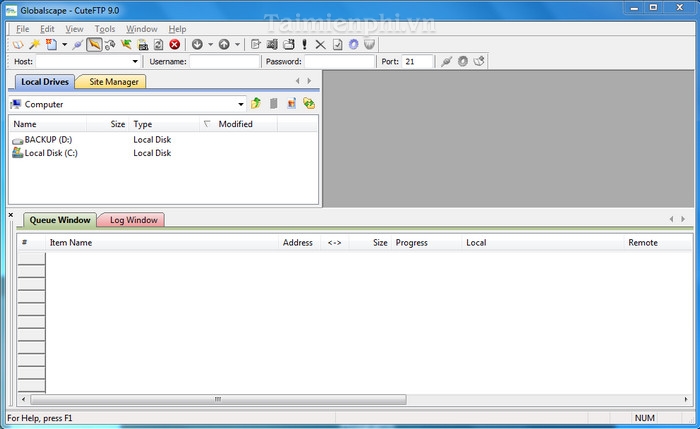Image resolution: width=700 pixels, height=429 pixels.
Task: Open the Tools menu
Action: coord(105,29)
